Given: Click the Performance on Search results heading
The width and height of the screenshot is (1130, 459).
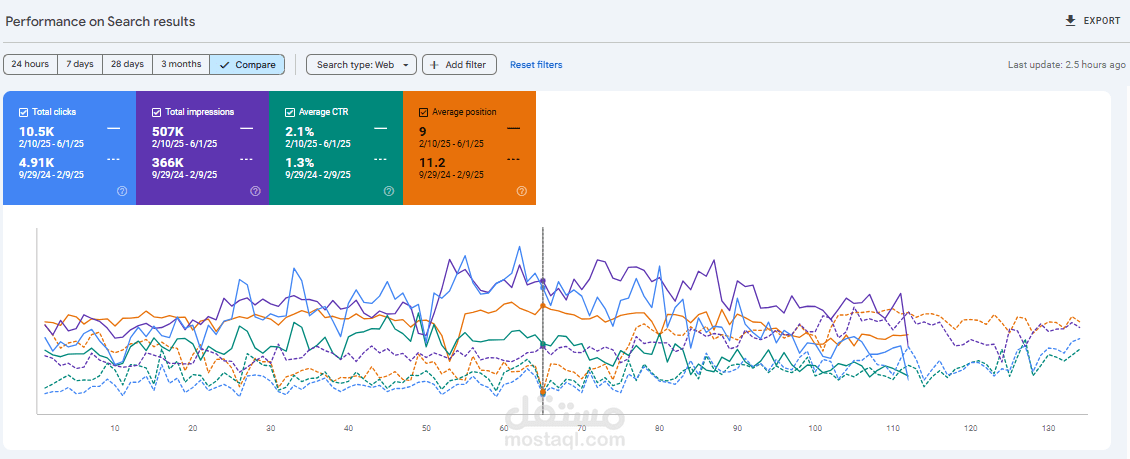Looking at the screenshot, I should point(100,22).
